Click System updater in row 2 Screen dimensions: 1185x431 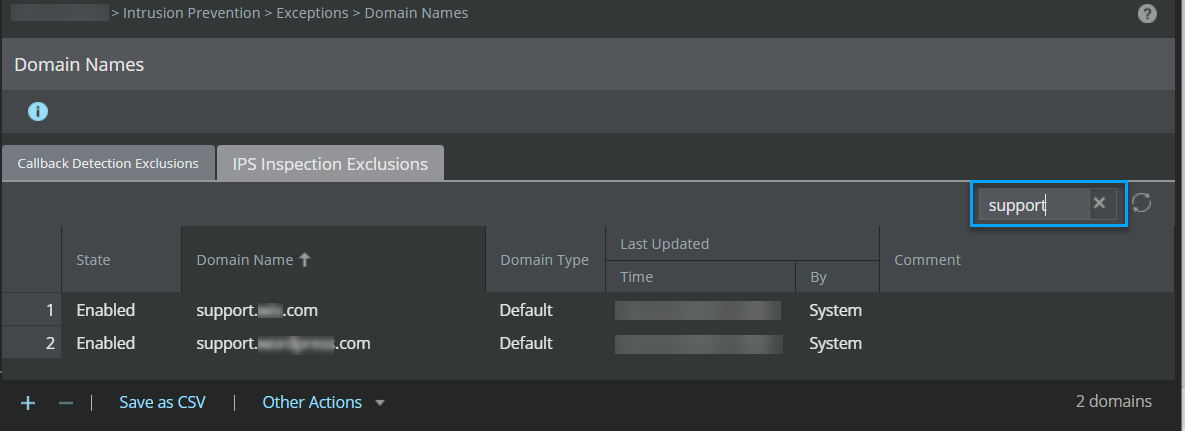[835, 343]
